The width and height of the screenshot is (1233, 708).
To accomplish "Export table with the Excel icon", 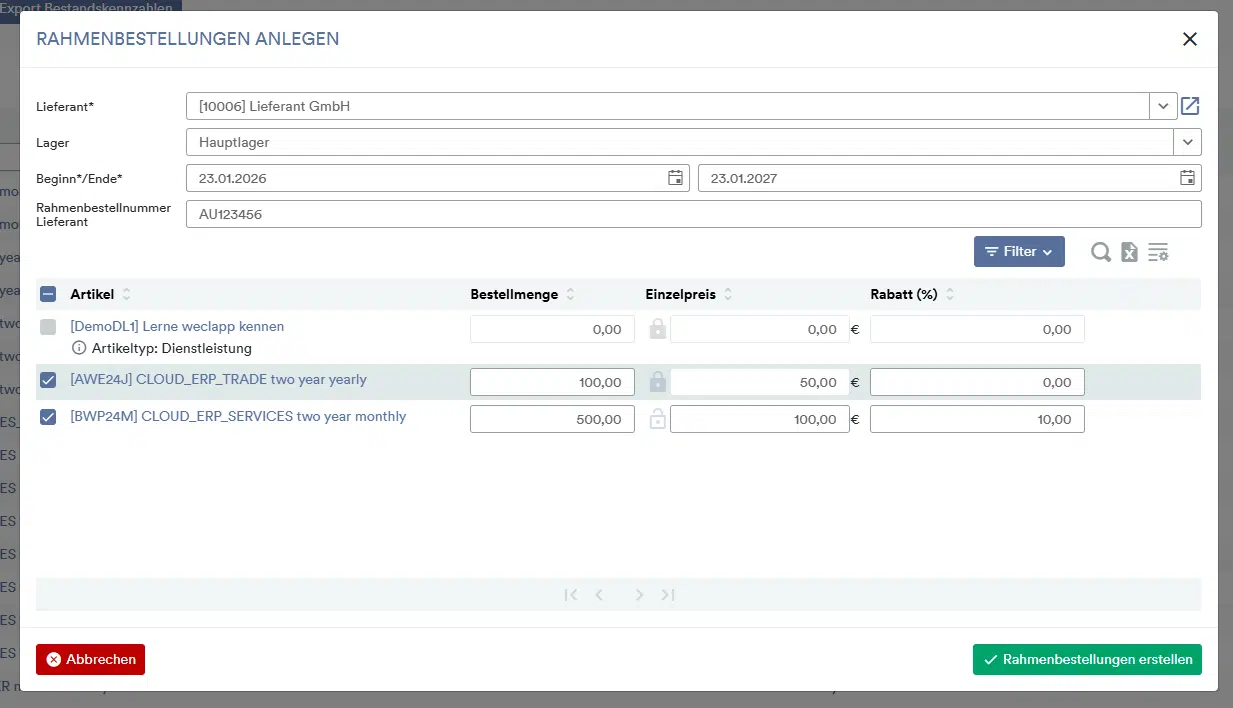I will [1129, 252].
